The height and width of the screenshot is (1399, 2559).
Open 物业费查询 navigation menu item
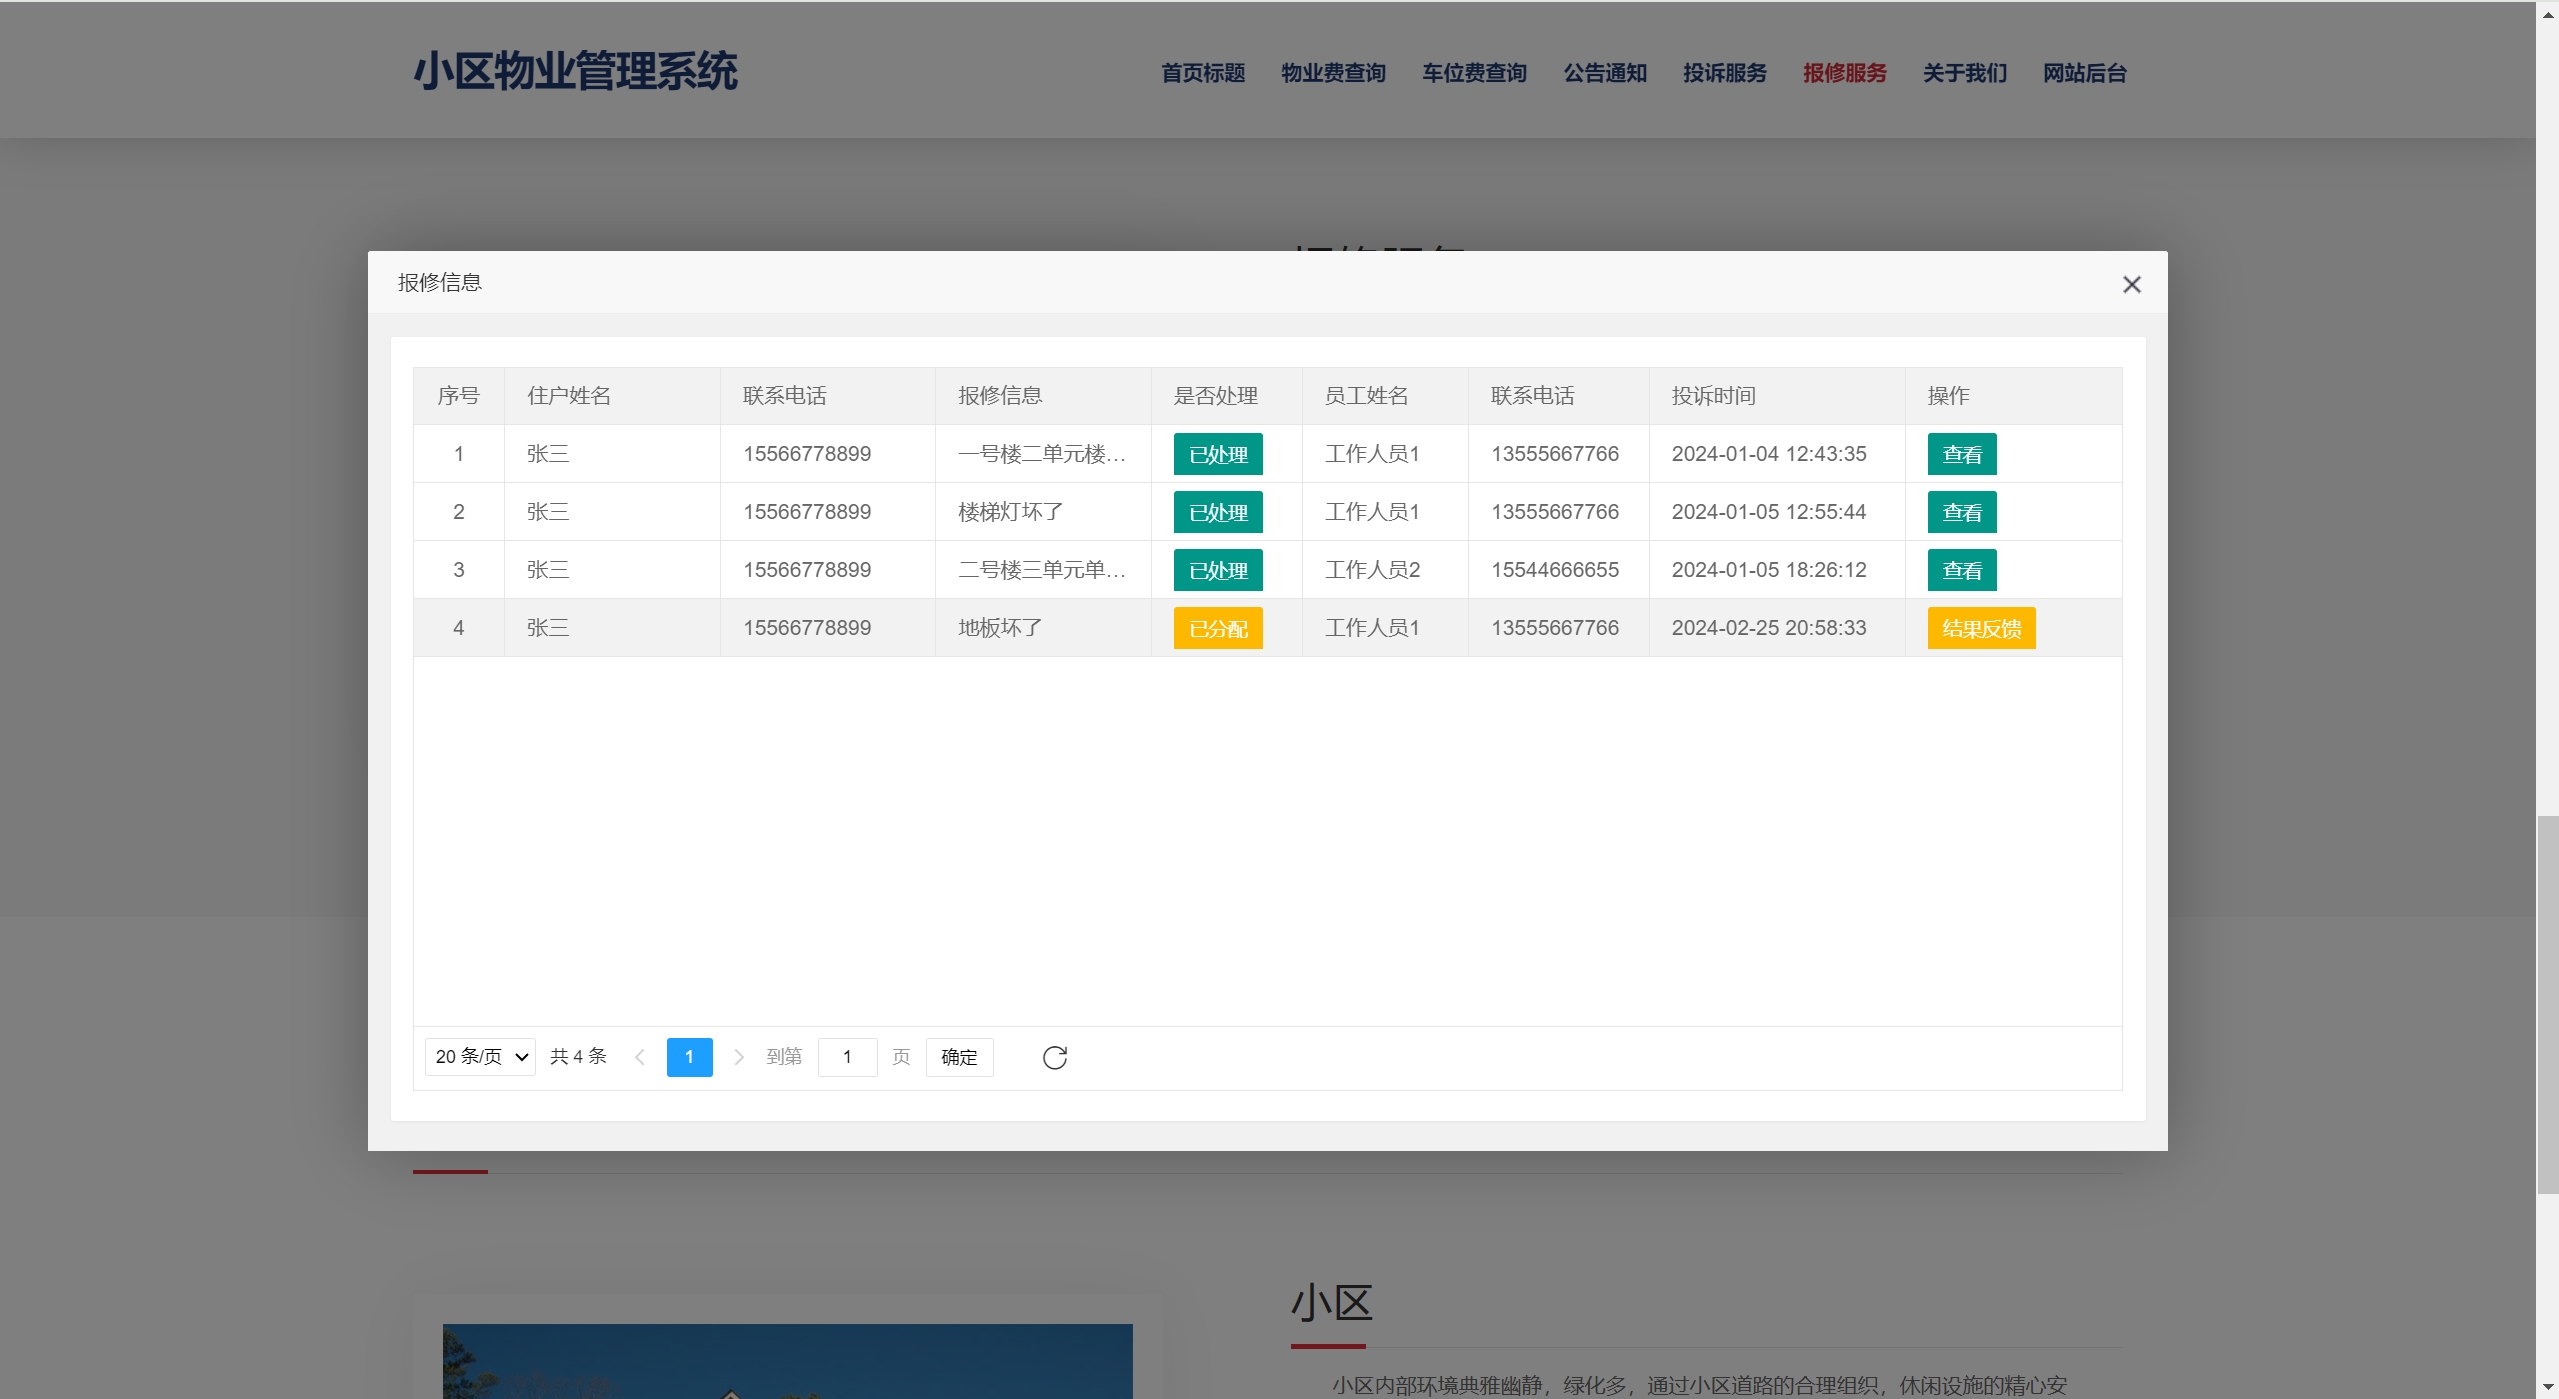pyautogui.click(x=1333, y=73)
